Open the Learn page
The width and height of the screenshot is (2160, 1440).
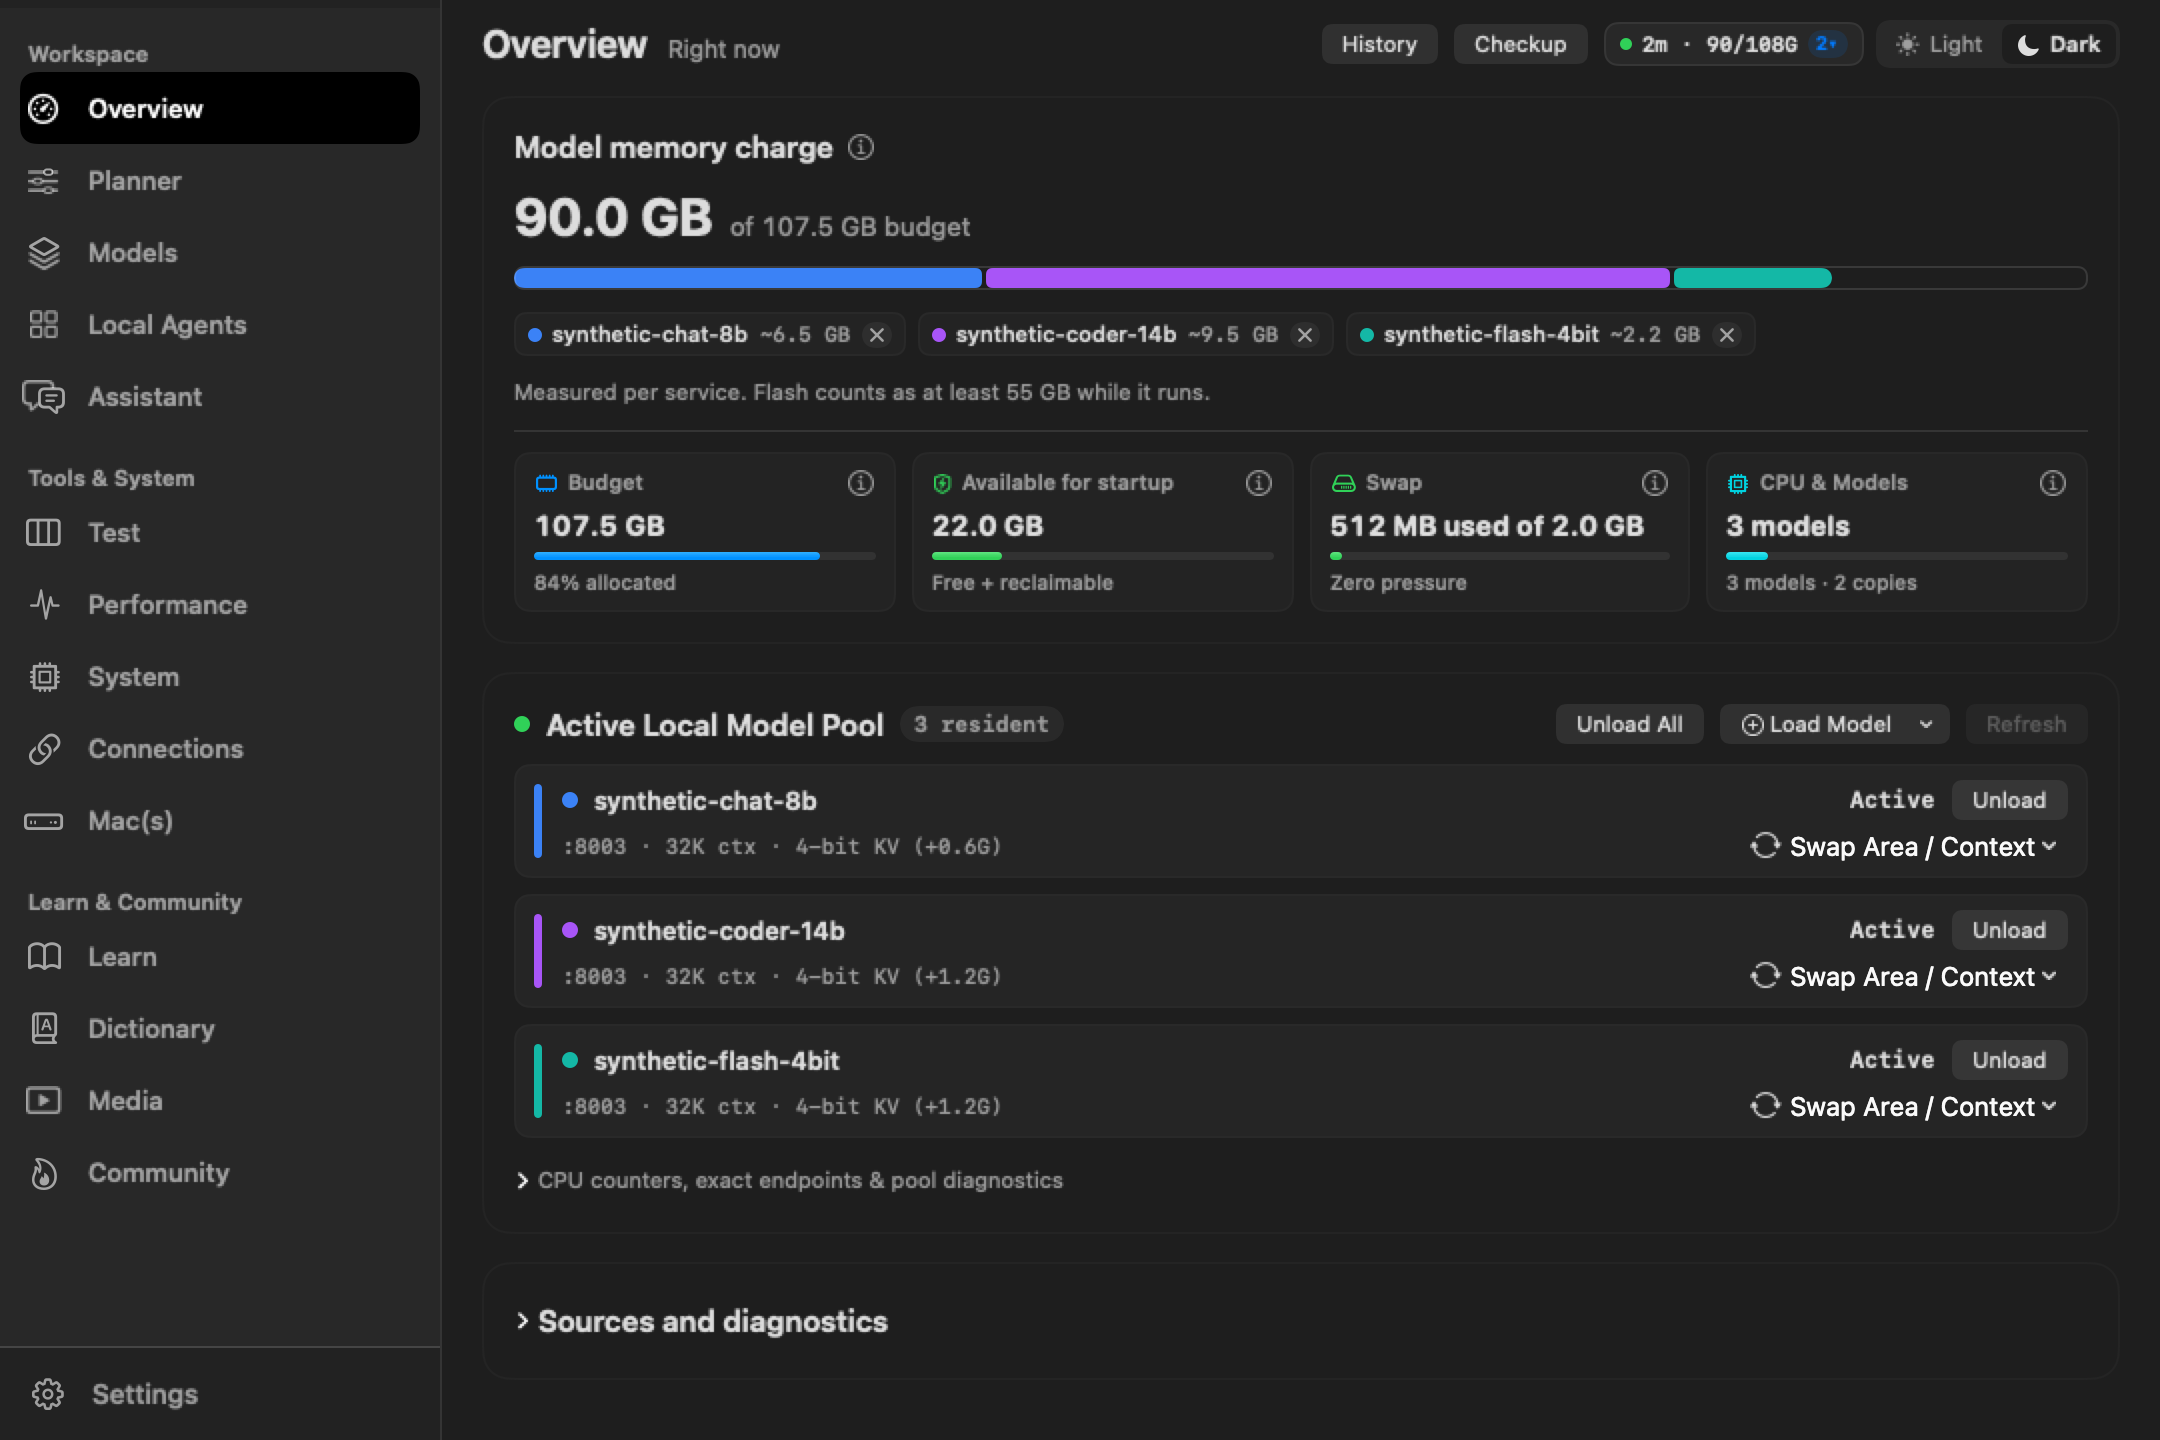pyautogui.click(x=220, y=957)
